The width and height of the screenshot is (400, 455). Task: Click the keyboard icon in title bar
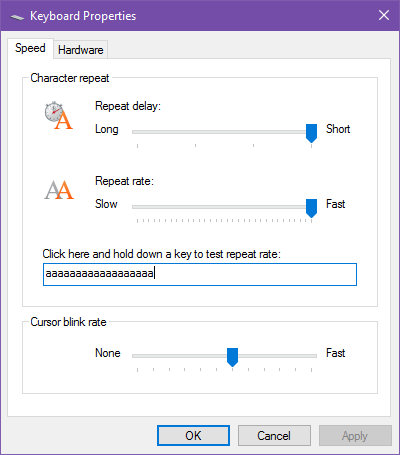[x=17, y=17]
